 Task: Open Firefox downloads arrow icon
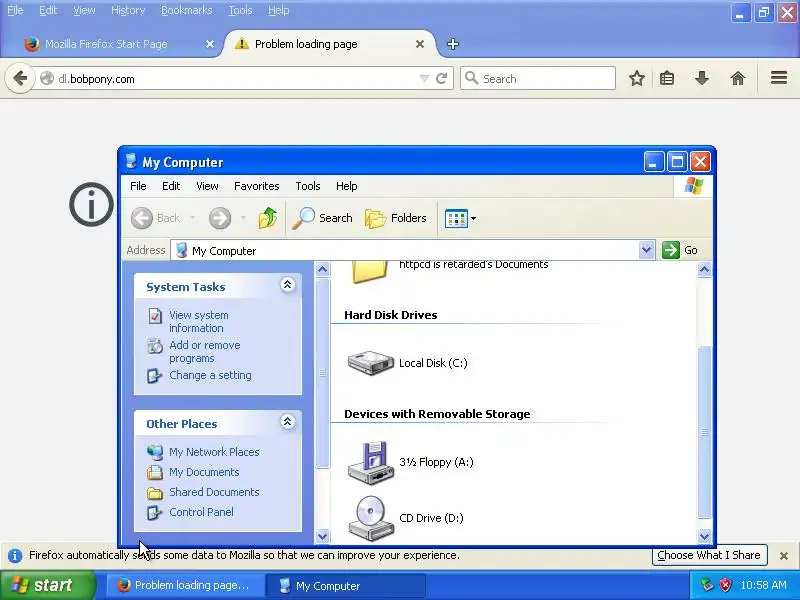702,78
